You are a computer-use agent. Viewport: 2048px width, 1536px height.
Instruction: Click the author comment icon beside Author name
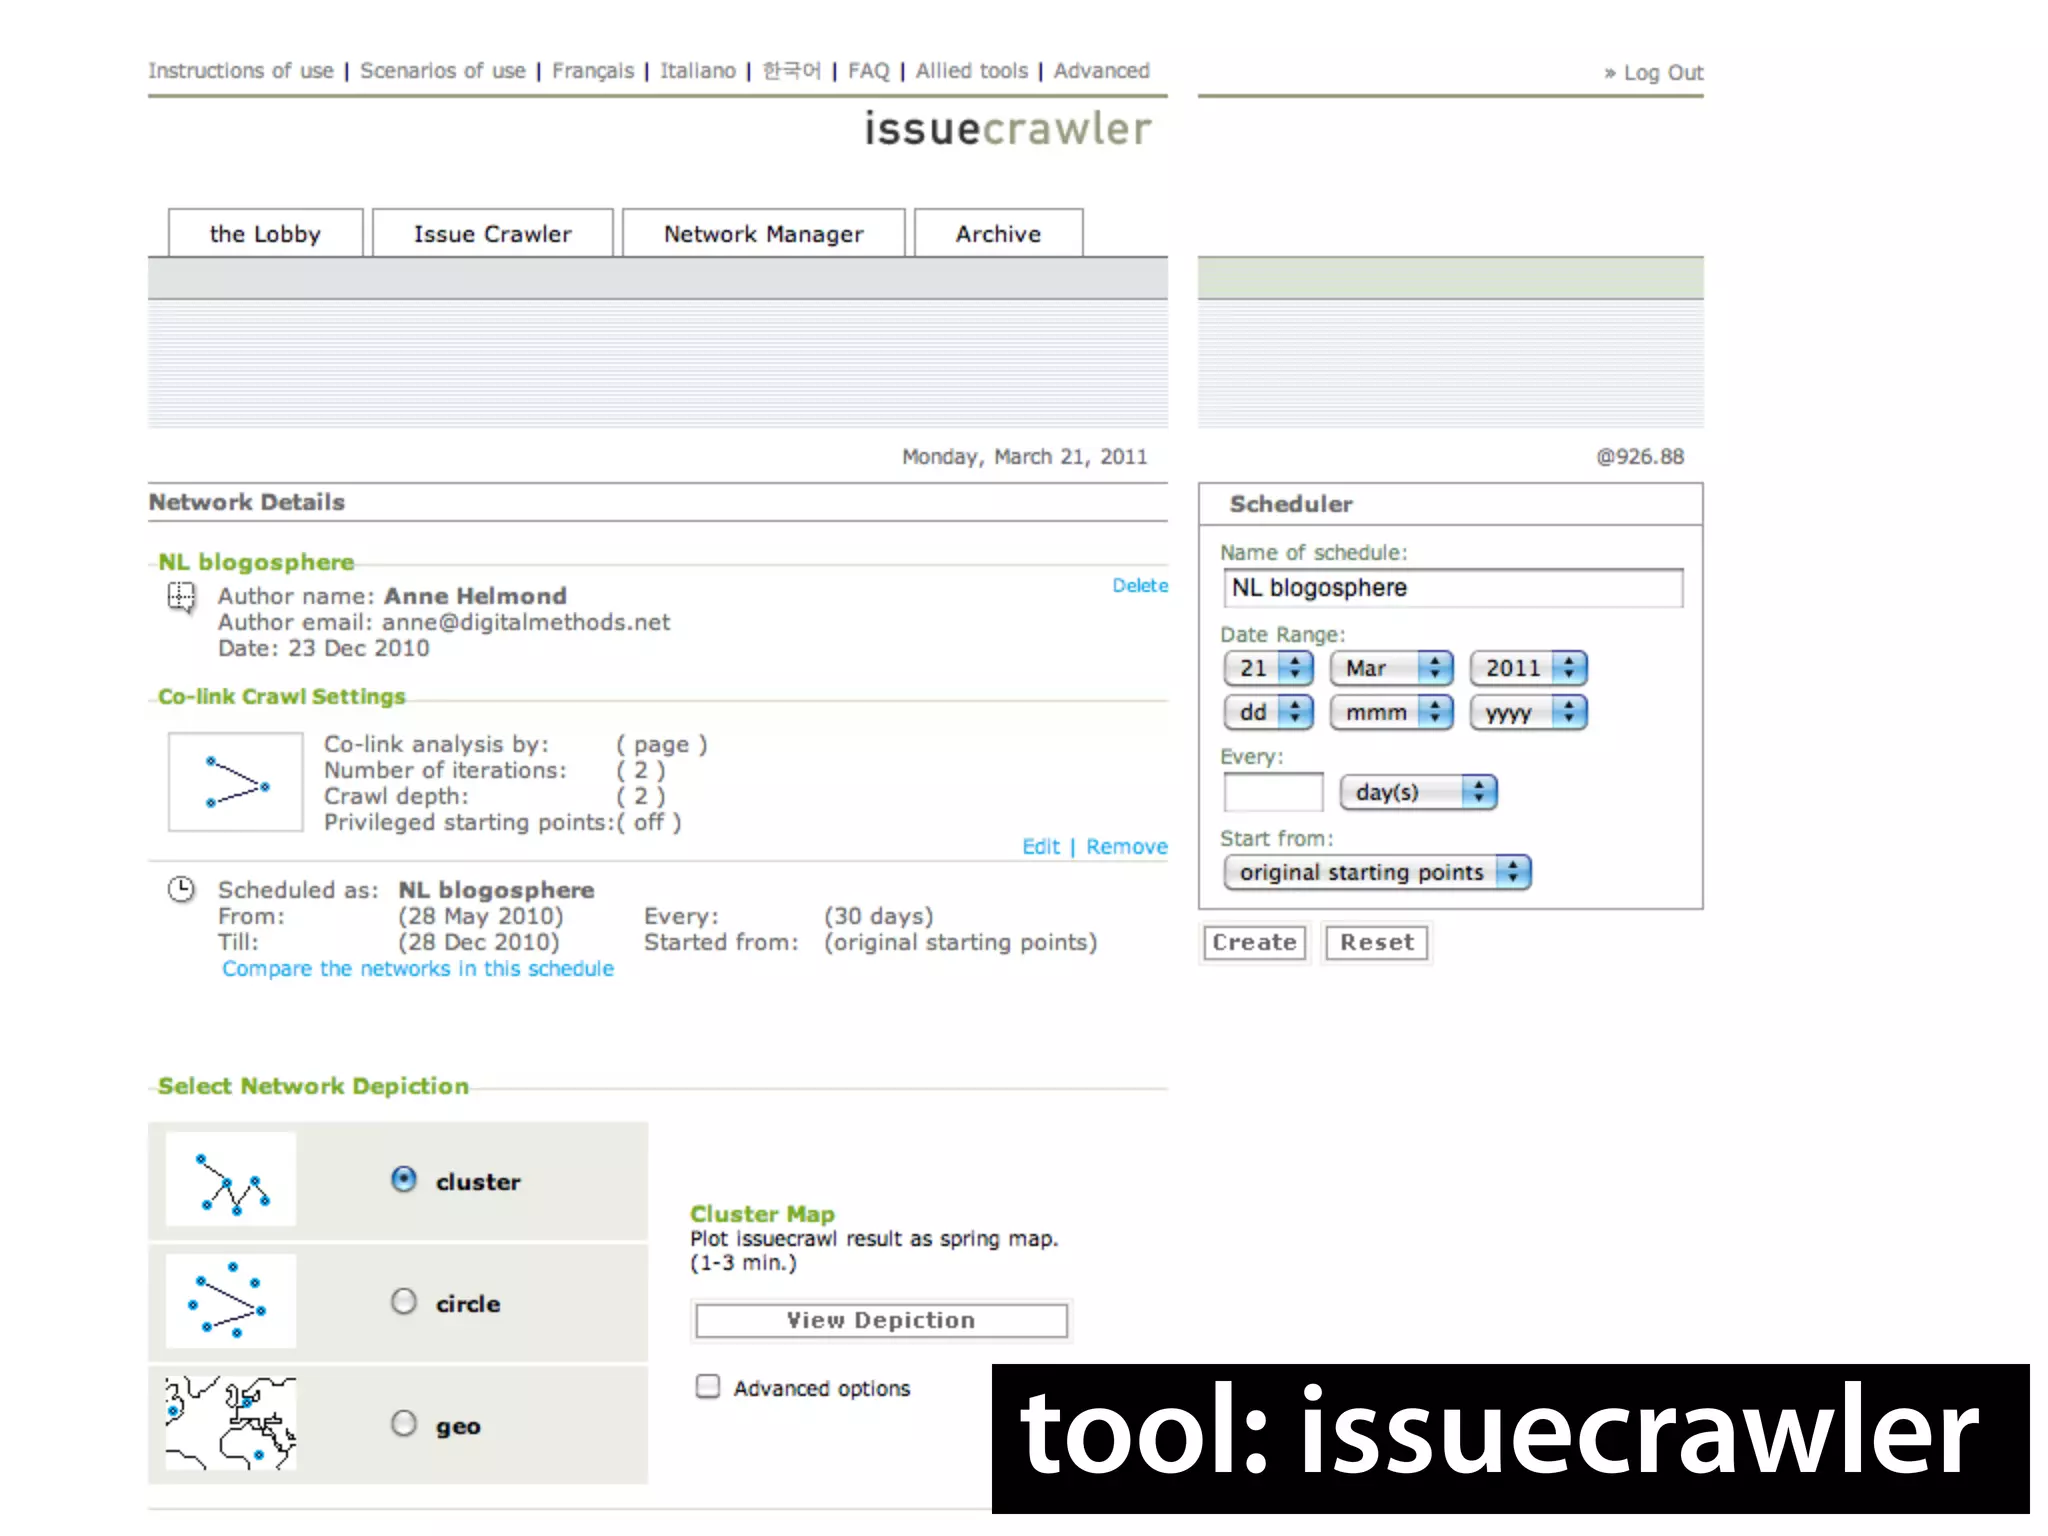[181, 598]
